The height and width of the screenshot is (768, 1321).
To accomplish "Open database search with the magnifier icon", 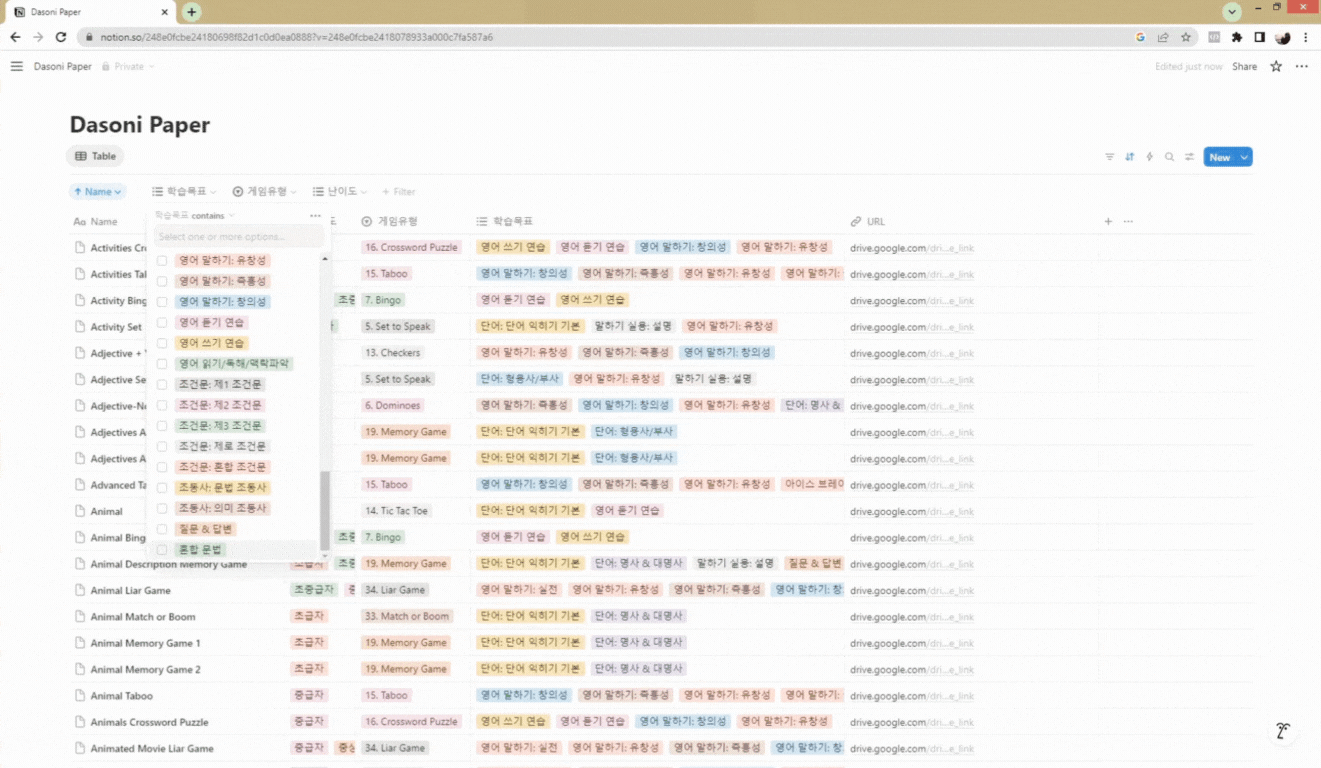I will (x=1169, y=157).
